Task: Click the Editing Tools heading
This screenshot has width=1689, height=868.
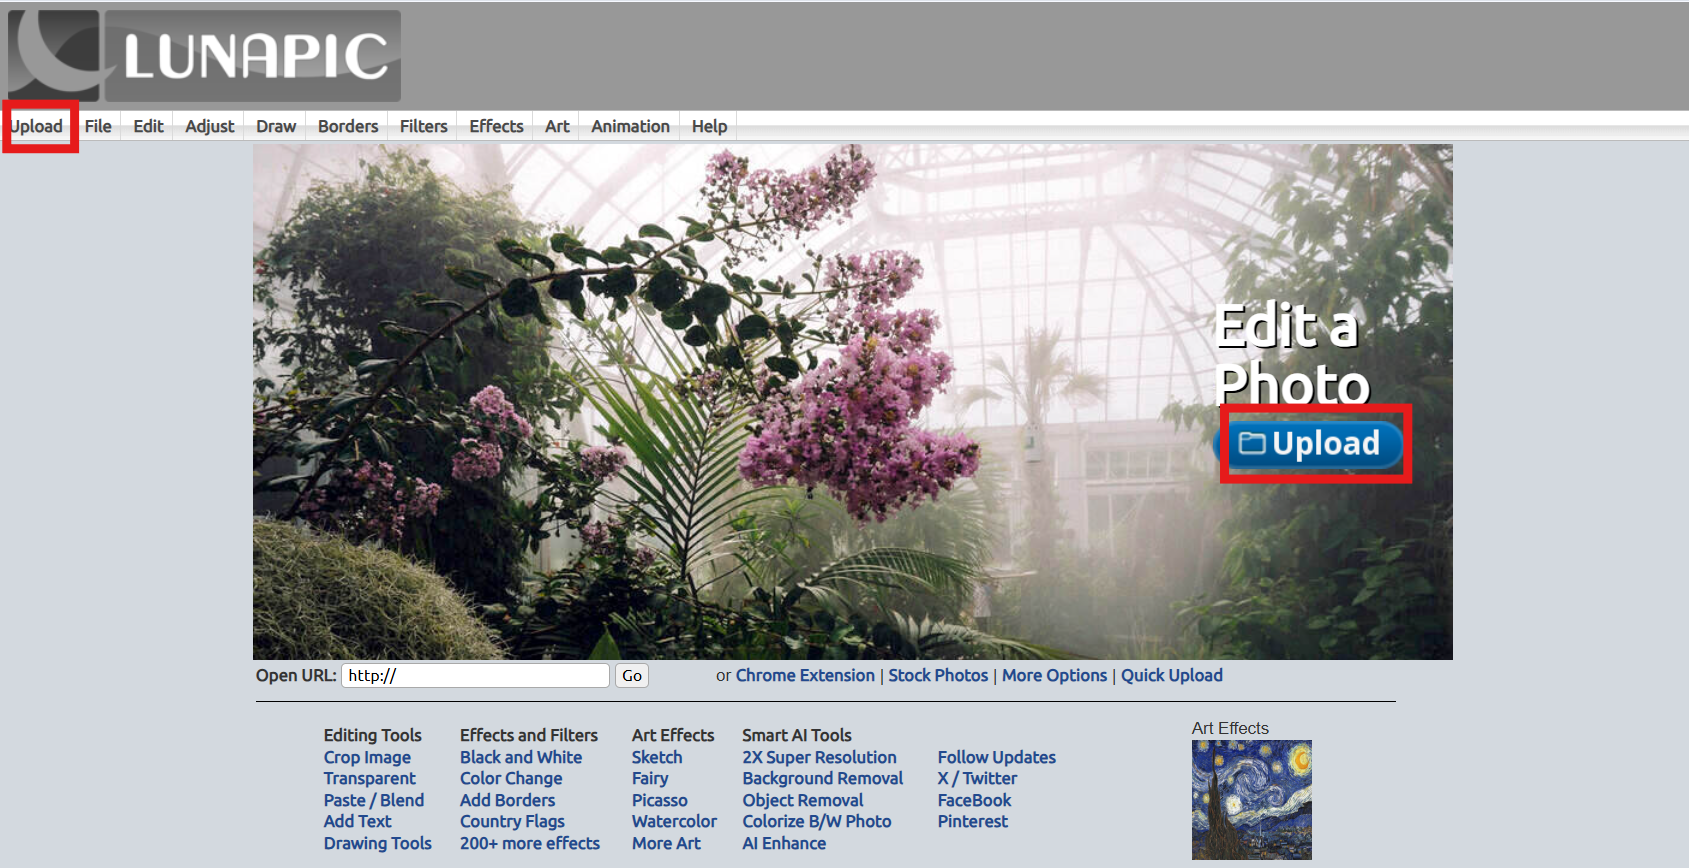Action: 373,736
